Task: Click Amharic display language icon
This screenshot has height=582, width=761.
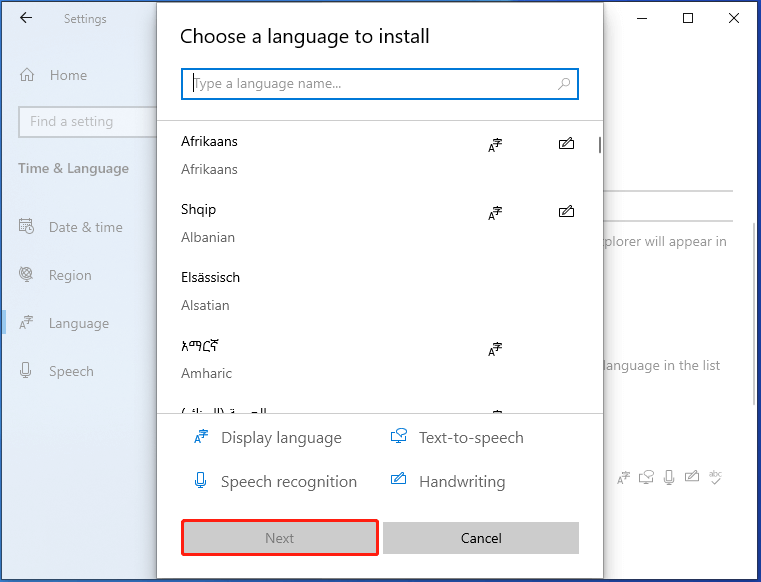Action: point(495,349)
